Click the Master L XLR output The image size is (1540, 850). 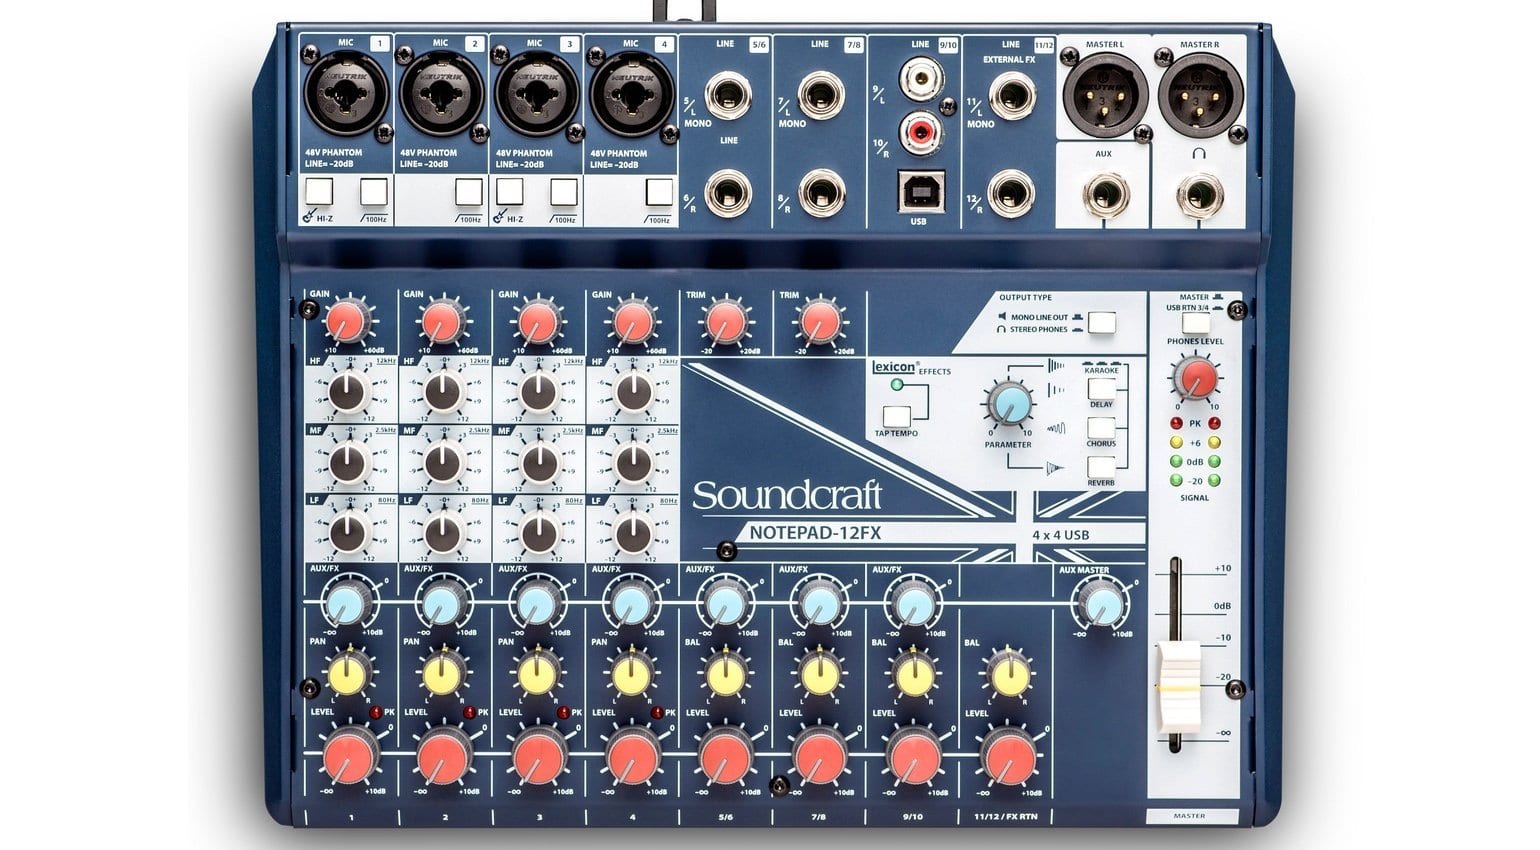point(1104,93)
